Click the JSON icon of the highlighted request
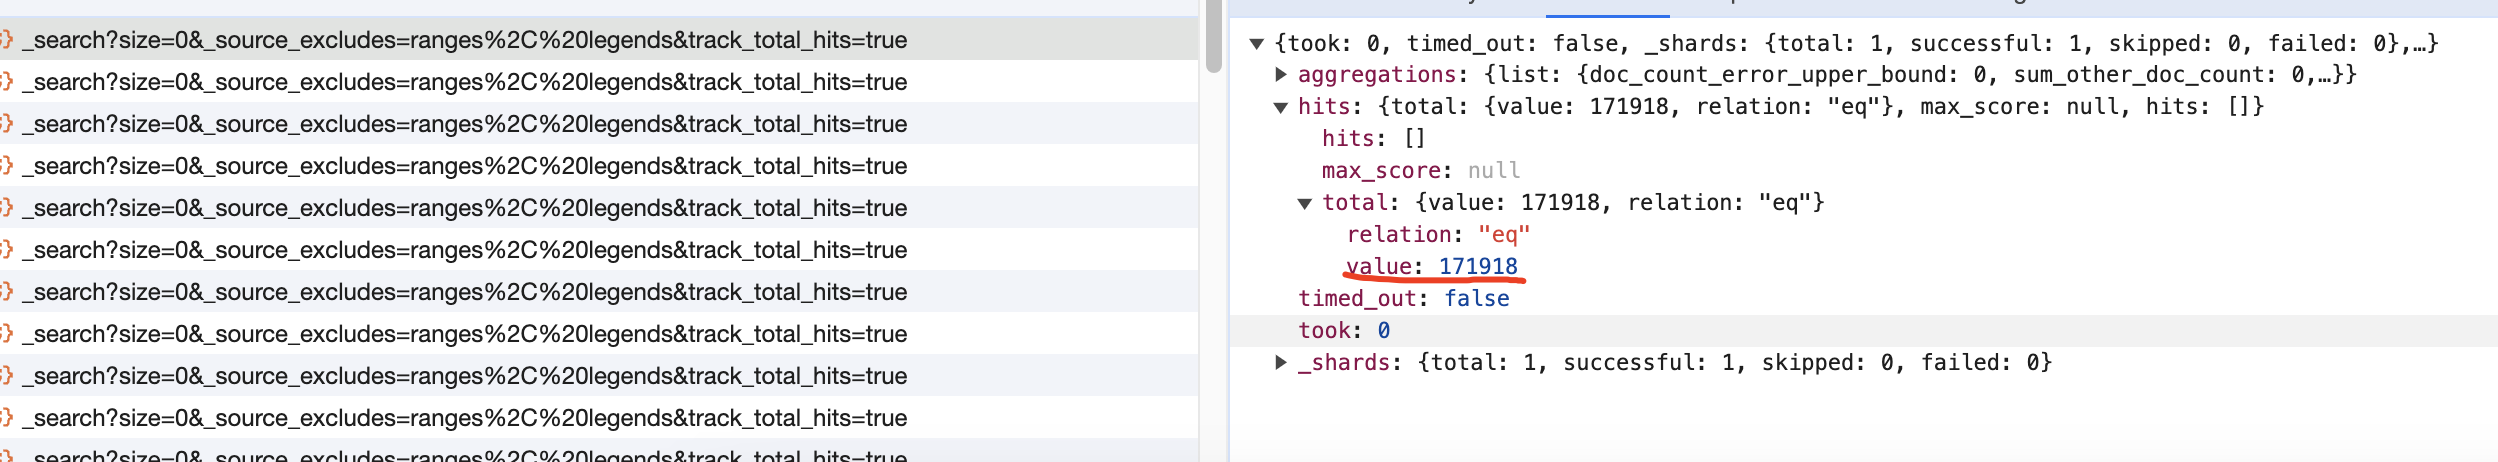Image resolution: width=2498 pixels, height=462 pixels. [x=7, y=40]
